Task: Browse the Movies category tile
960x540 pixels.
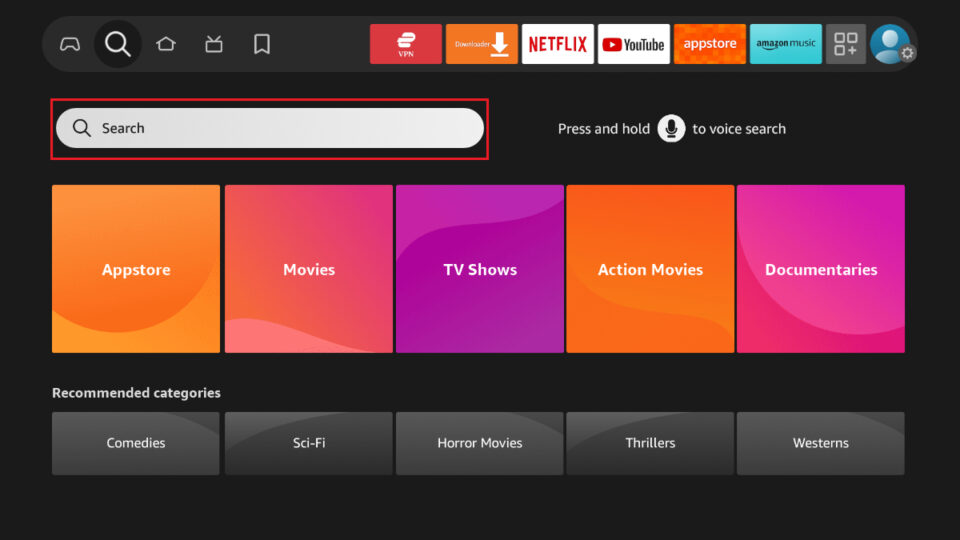Action: point(309,269)
